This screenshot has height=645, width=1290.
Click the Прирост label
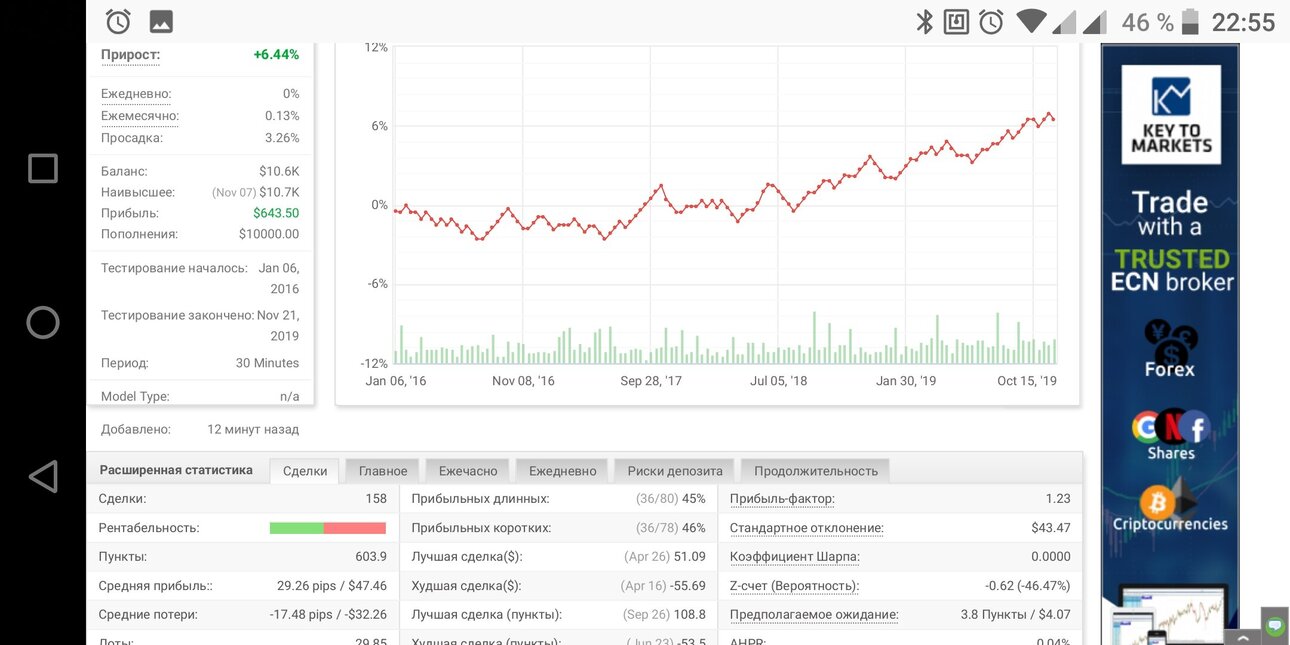point(130,55)
